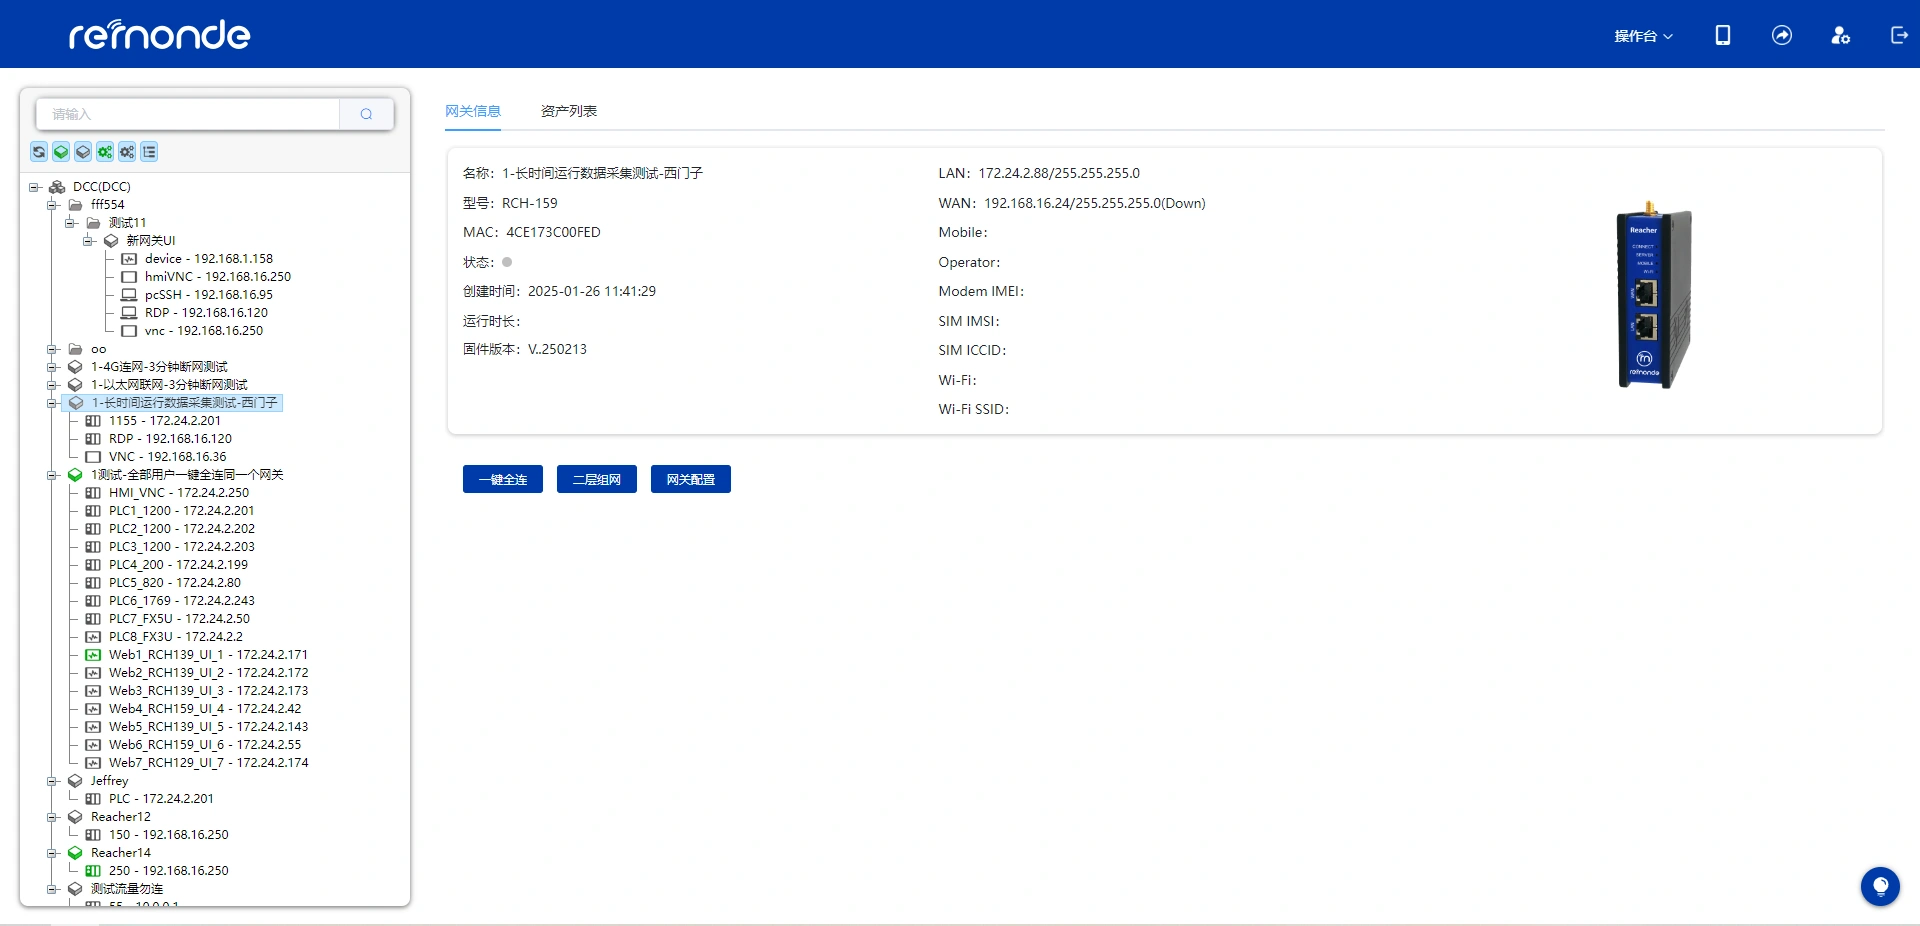Image resolution: width=1920 pixels, height=926 pixels.
Task: Click the refnonde logo
Action: (x=159, y=35)
